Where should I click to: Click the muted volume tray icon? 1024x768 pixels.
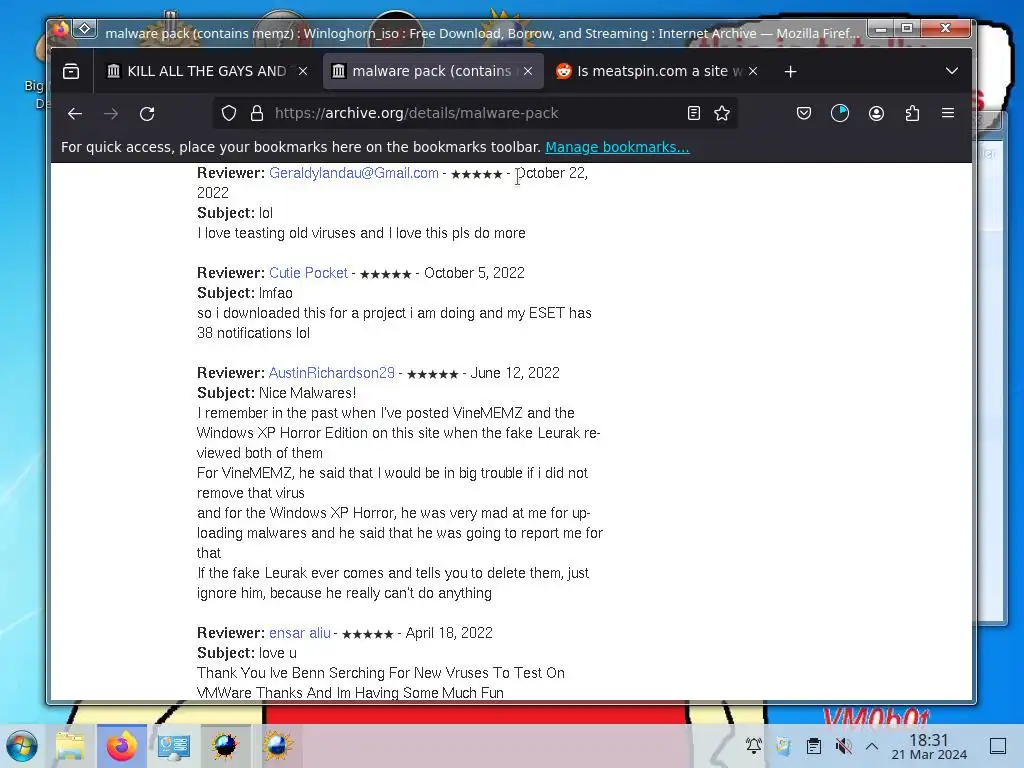[843, 745]
